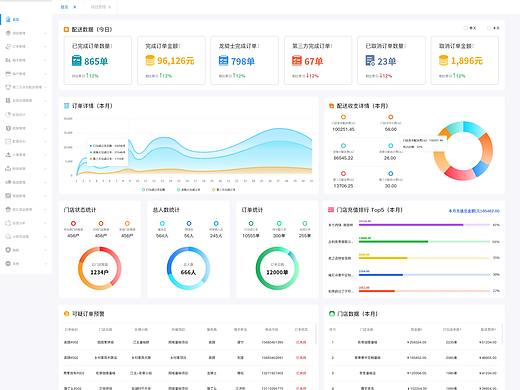Click the 3234户 donut chart
520x390 pixels.
(99, 268)
